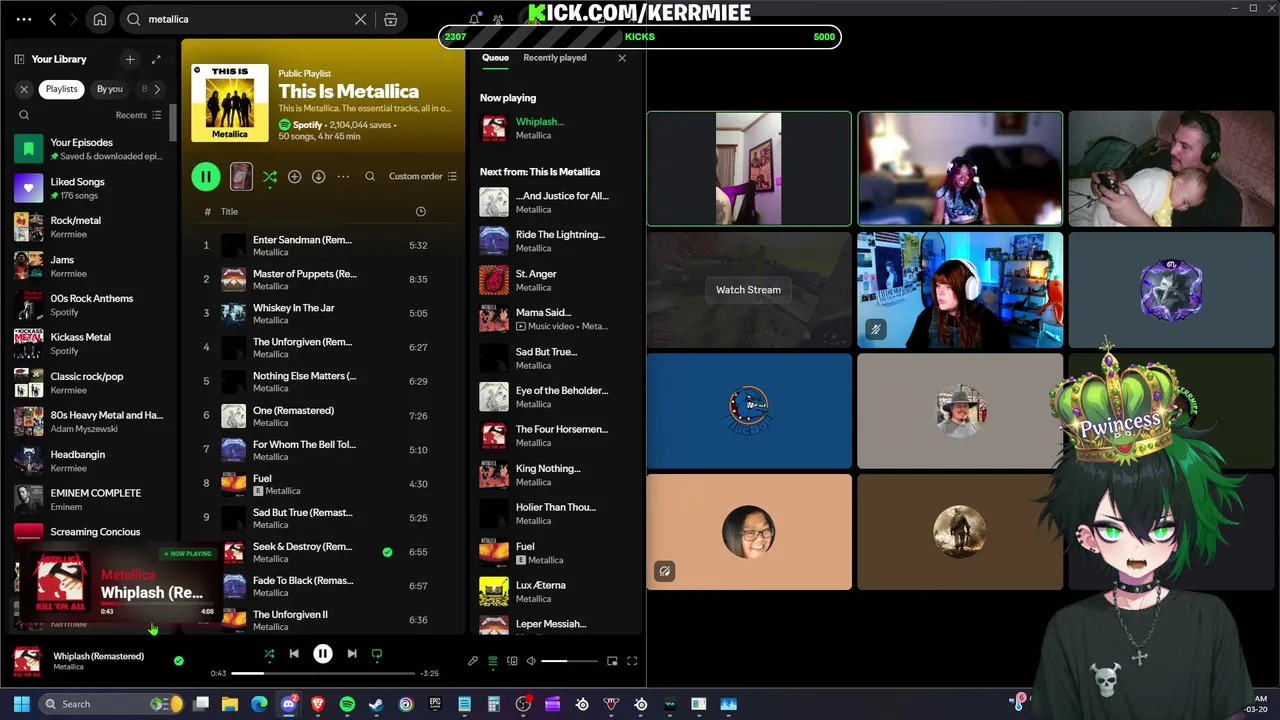Open the Spotify link in playlist header
This screenshot has height=720, width=1280.
click(x=307, y=125)
